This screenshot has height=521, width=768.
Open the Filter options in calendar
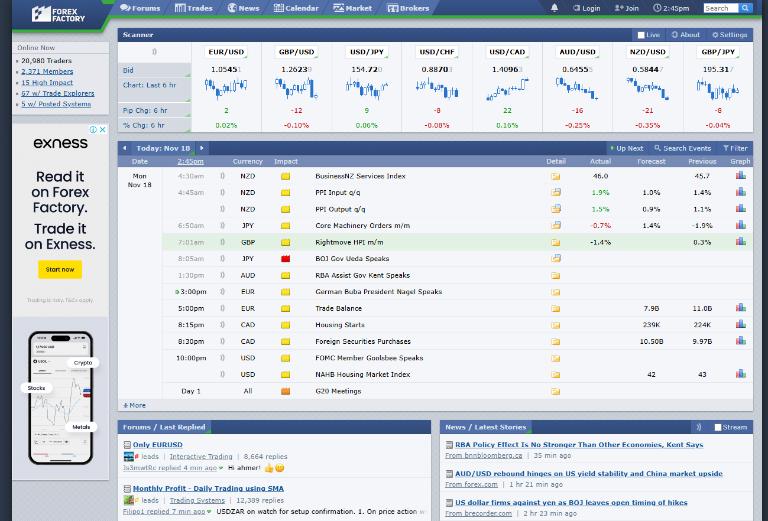(x=734, y=148)
